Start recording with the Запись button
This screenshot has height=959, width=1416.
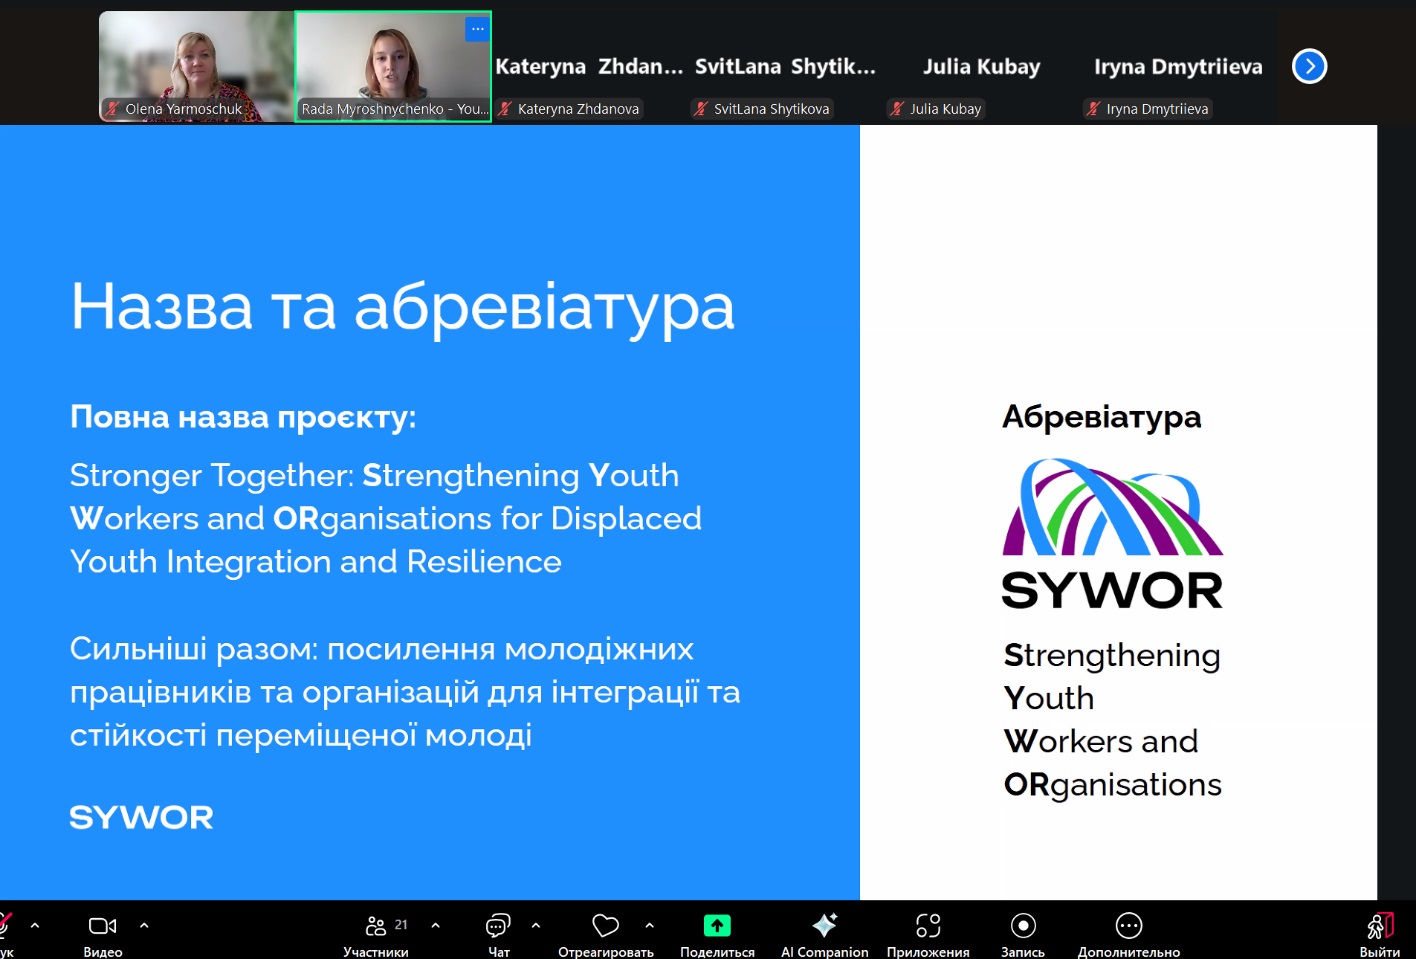1022,926
